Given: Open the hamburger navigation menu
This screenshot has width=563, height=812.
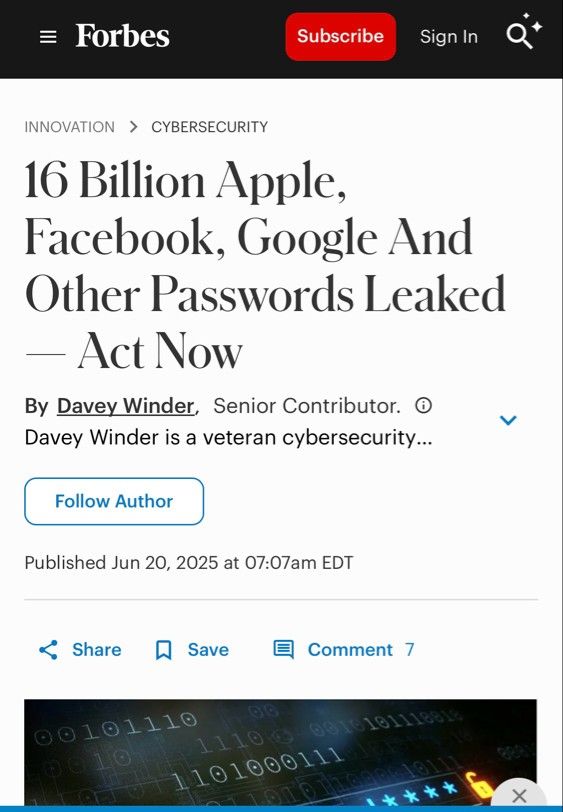Looking at the screenshot, I should (x=48, y=37).
